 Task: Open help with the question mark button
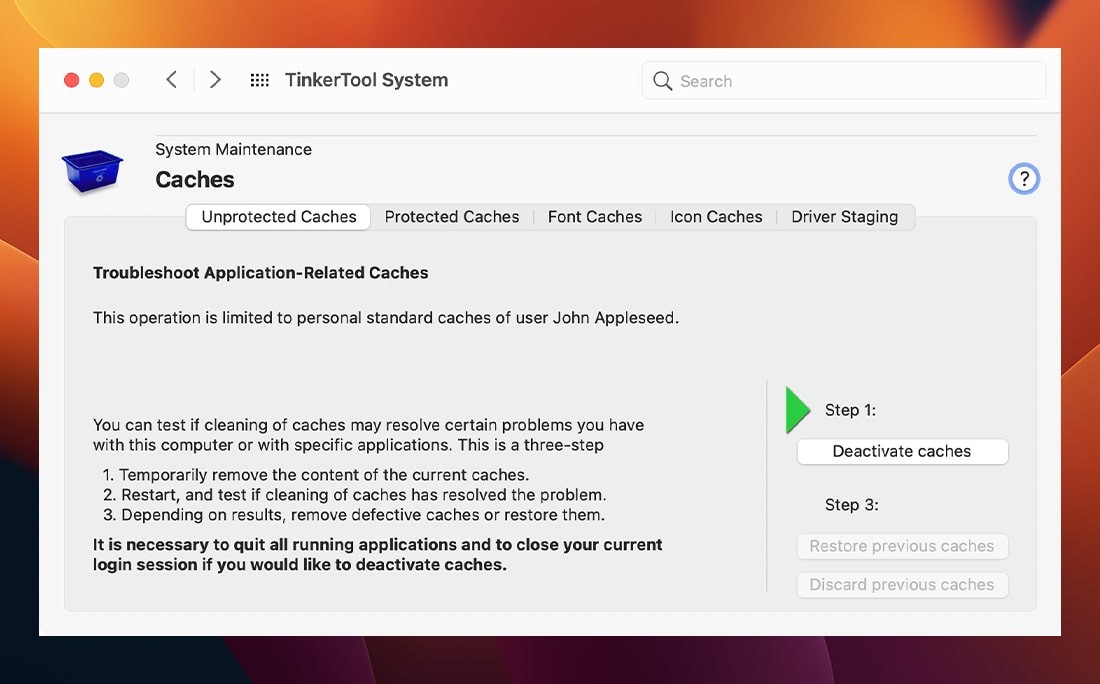(x=1024, y=179)
